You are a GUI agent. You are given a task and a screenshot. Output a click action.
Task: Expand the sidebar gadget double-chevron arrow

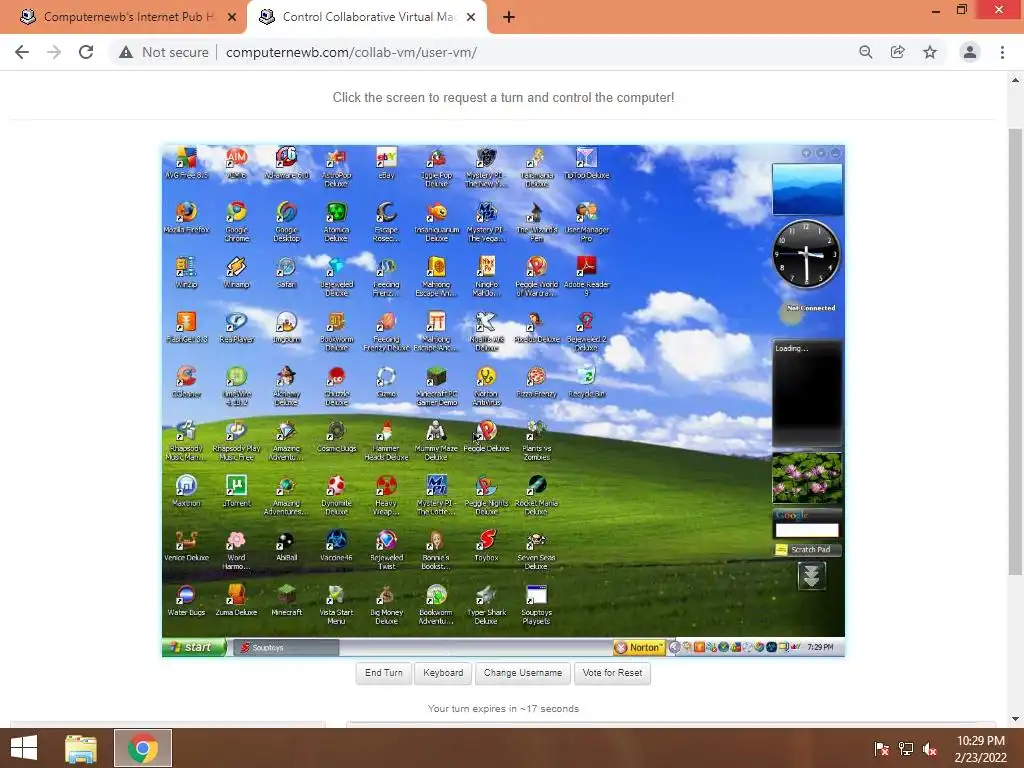click(811, 575)
